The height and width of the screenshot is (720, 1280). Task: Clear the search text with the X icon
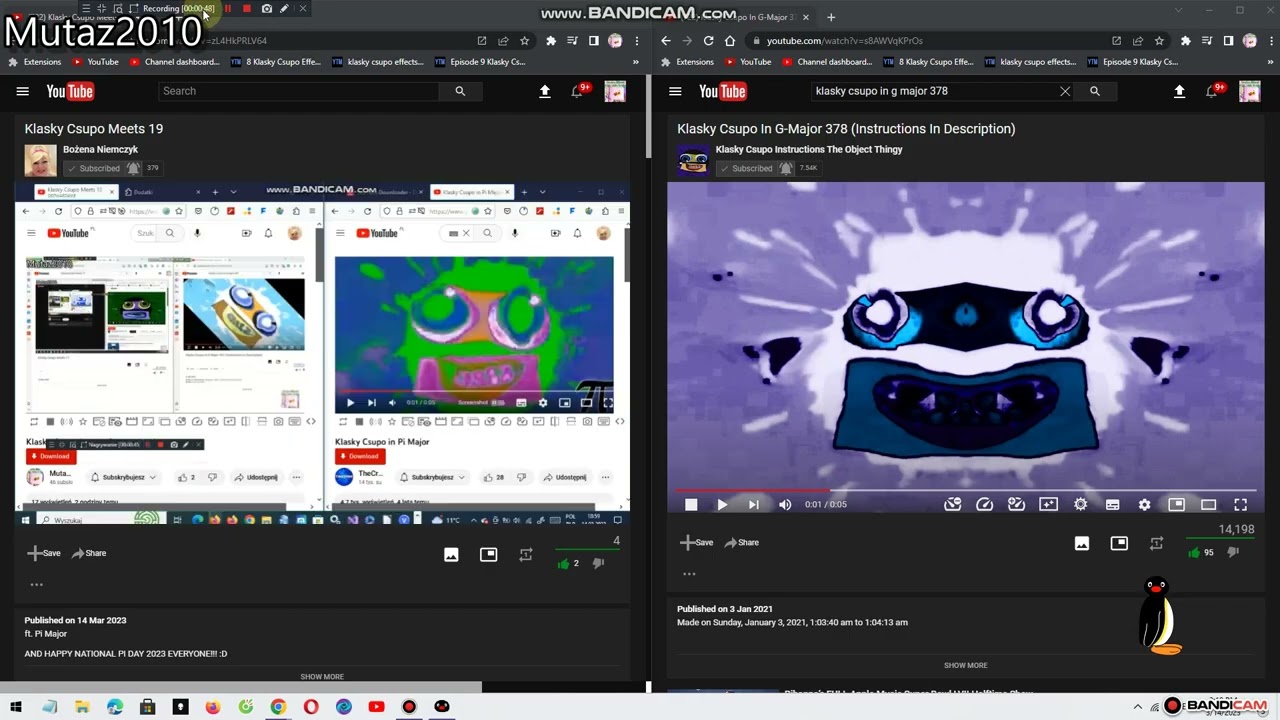1065,91
